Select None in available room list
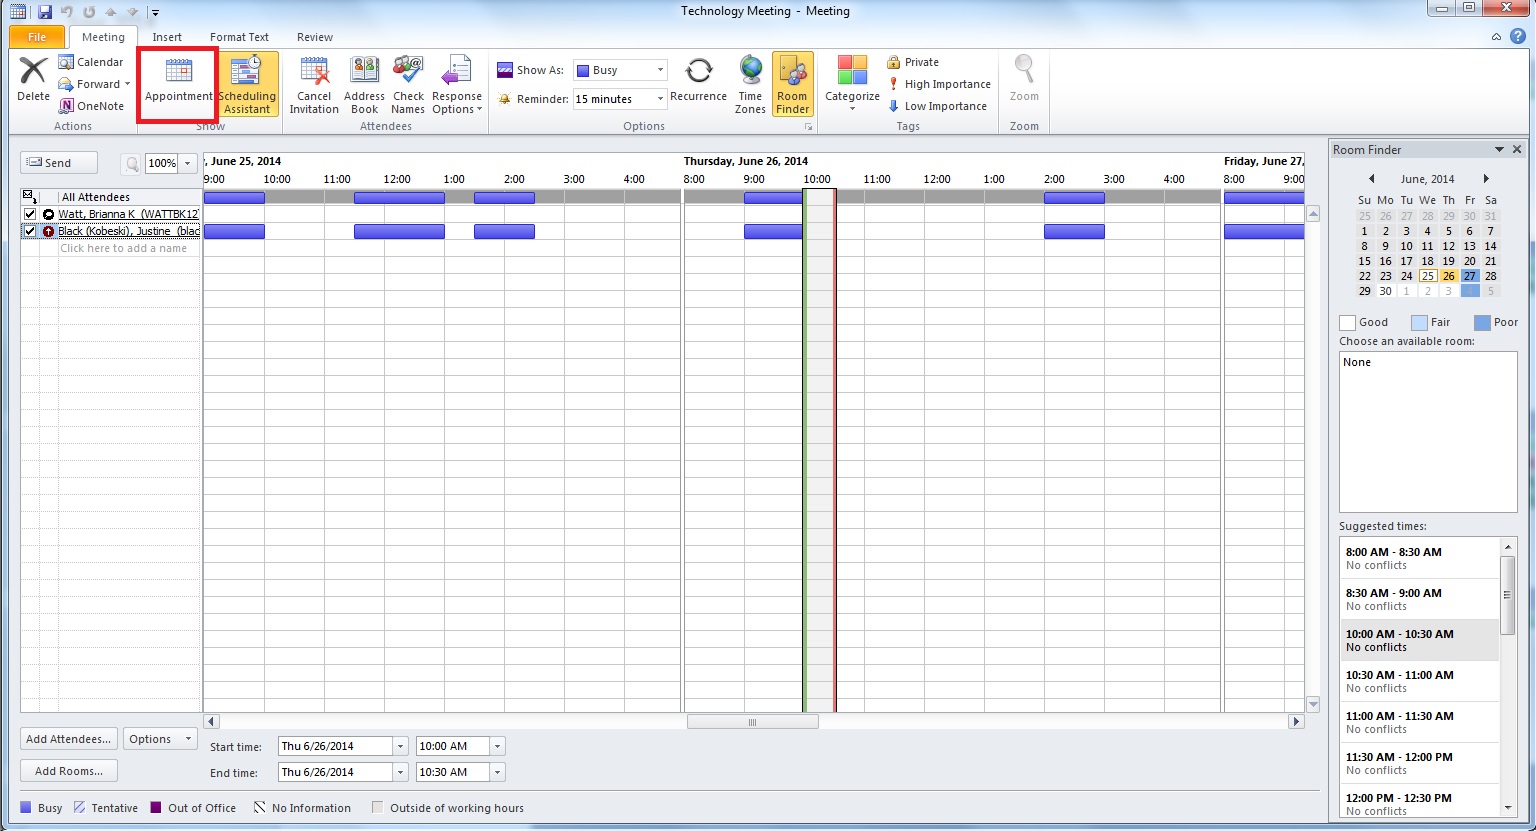Viewport: 1536px width, 831px height. [1357, 362]
